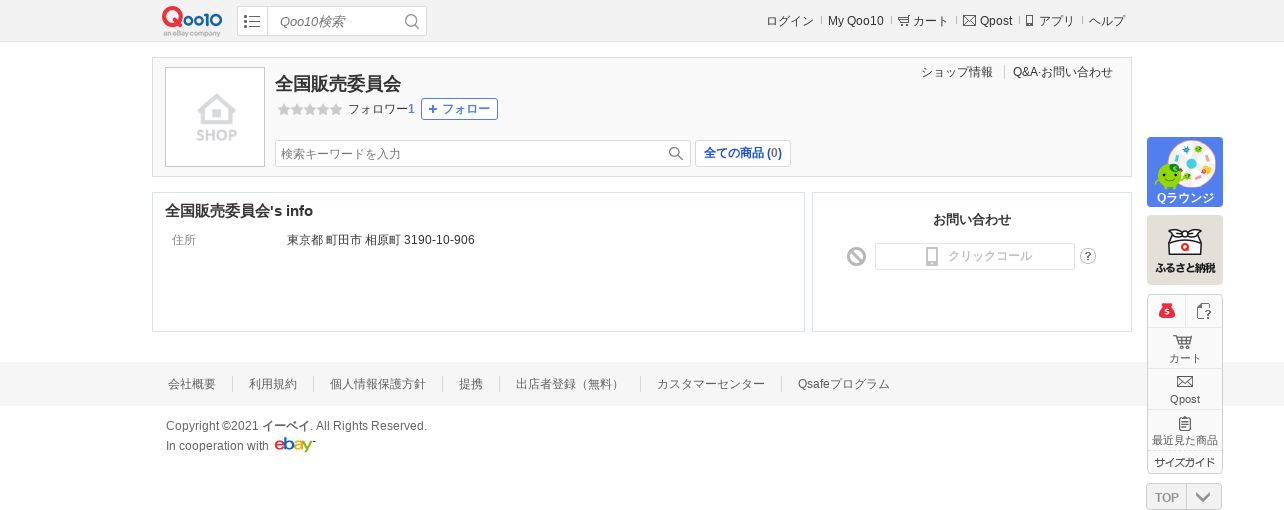Open ヘルプ in the header
1284x510 pixels.
1107,21
